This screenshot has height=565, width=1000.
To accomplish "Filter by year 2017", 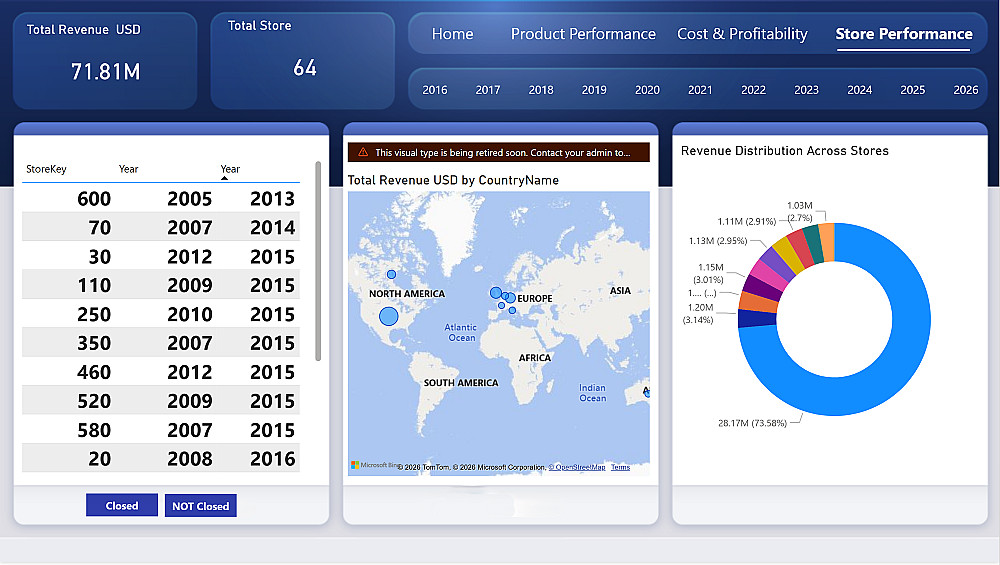I will (488, 90).
